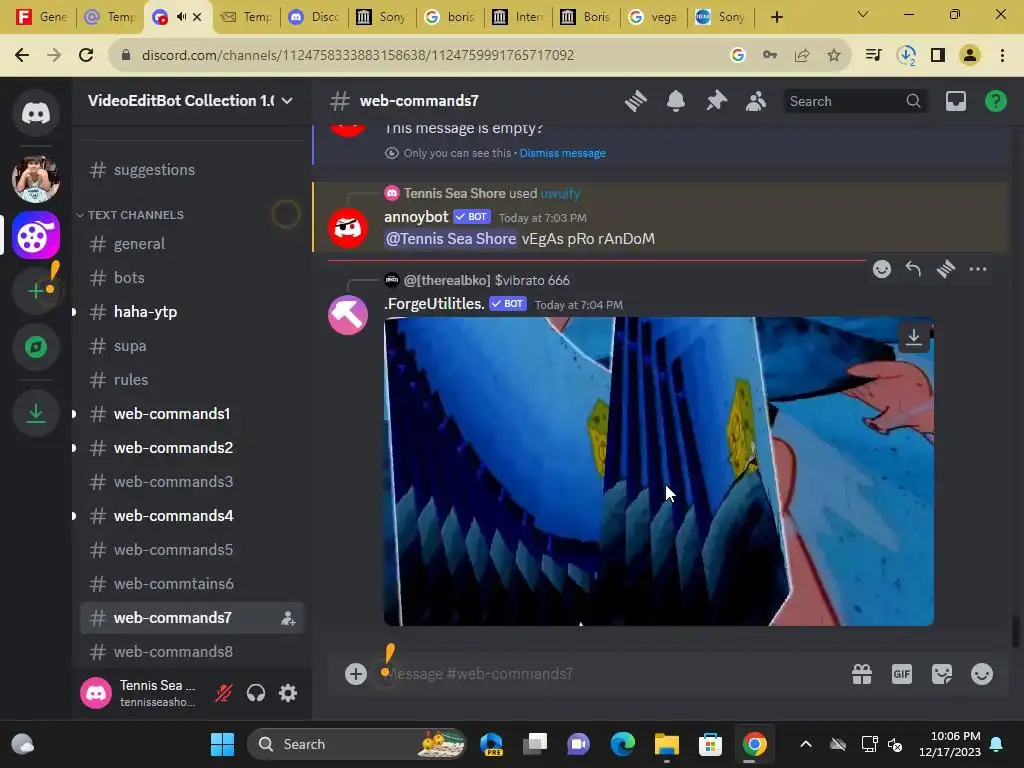Toggle the member list icon
1024x768 pixels.
click(x=756, y=101)
